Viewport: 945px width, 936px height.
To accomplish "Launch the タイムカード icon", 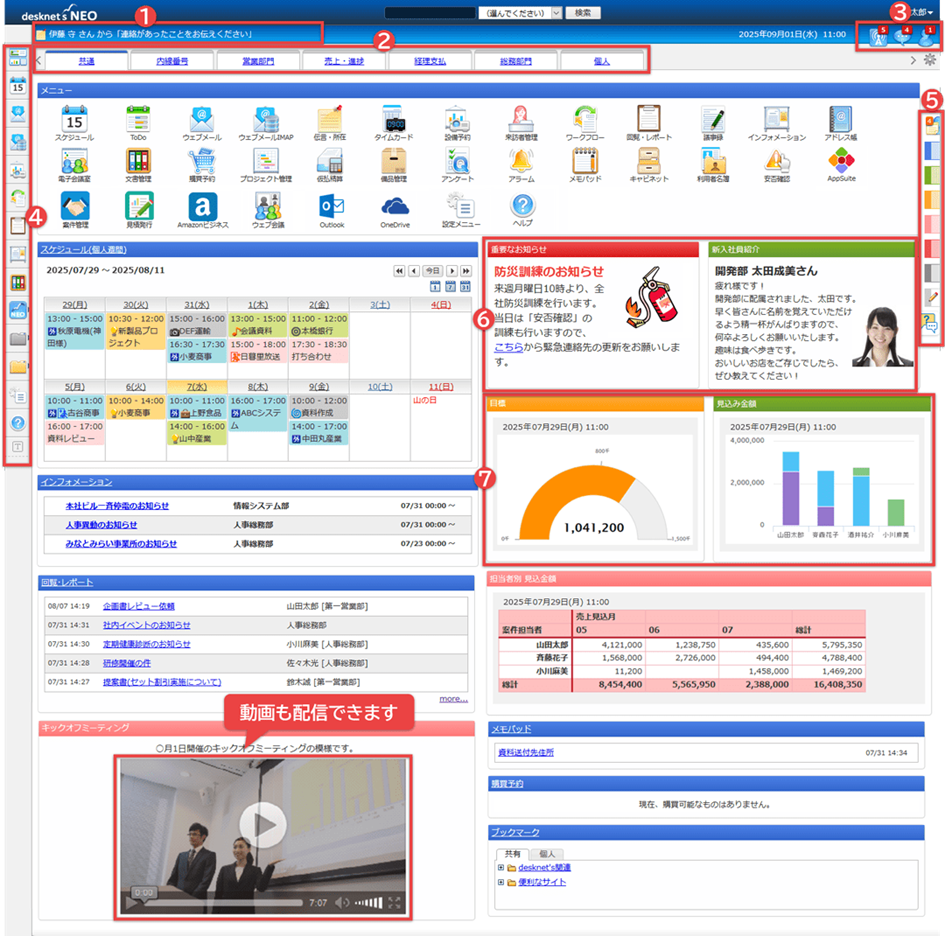I will click(394, 119).
